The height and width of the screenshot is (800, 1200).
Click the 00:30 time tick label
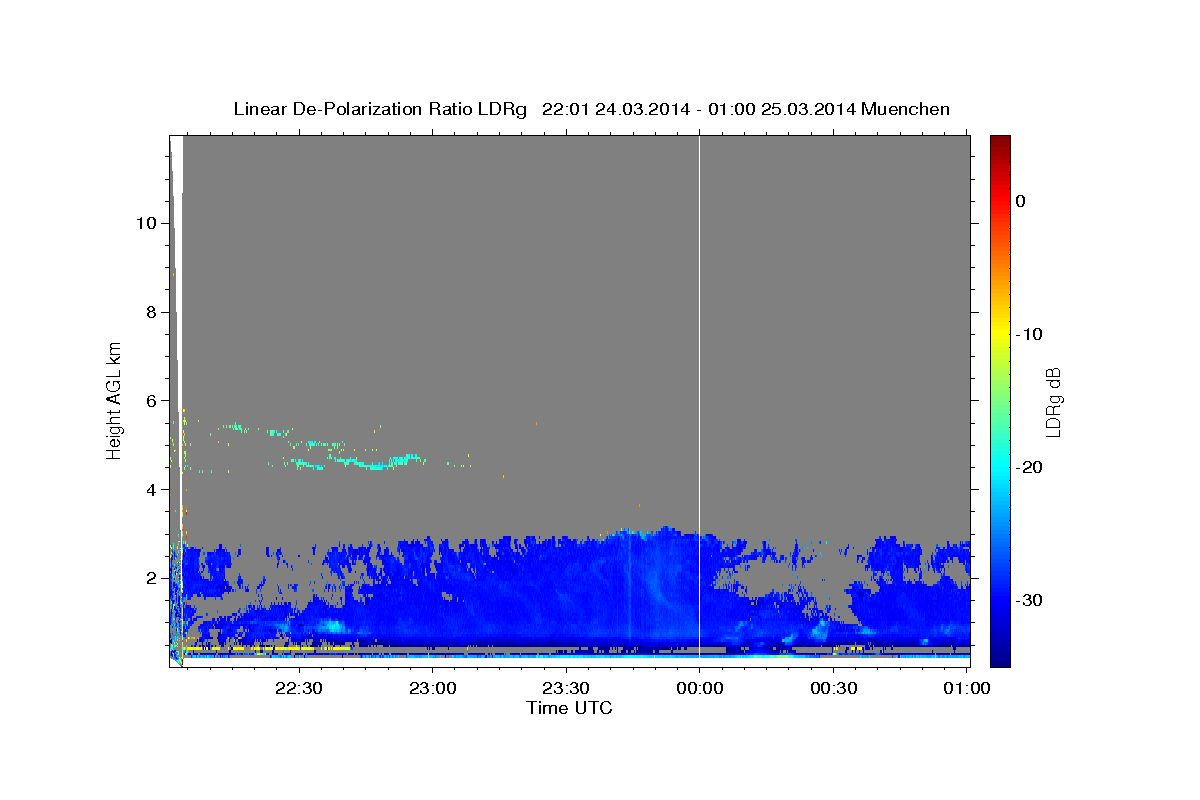pos(833,689)
